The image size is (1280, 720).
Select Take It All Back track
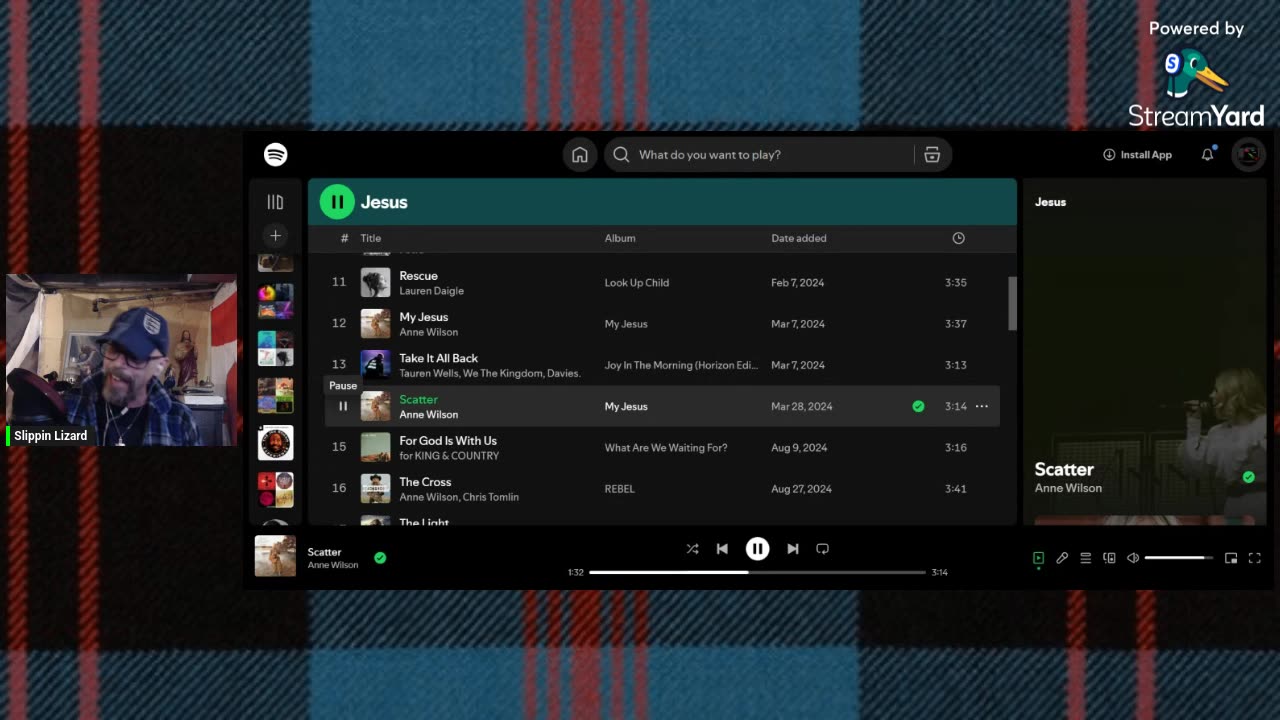coord(438,358)
